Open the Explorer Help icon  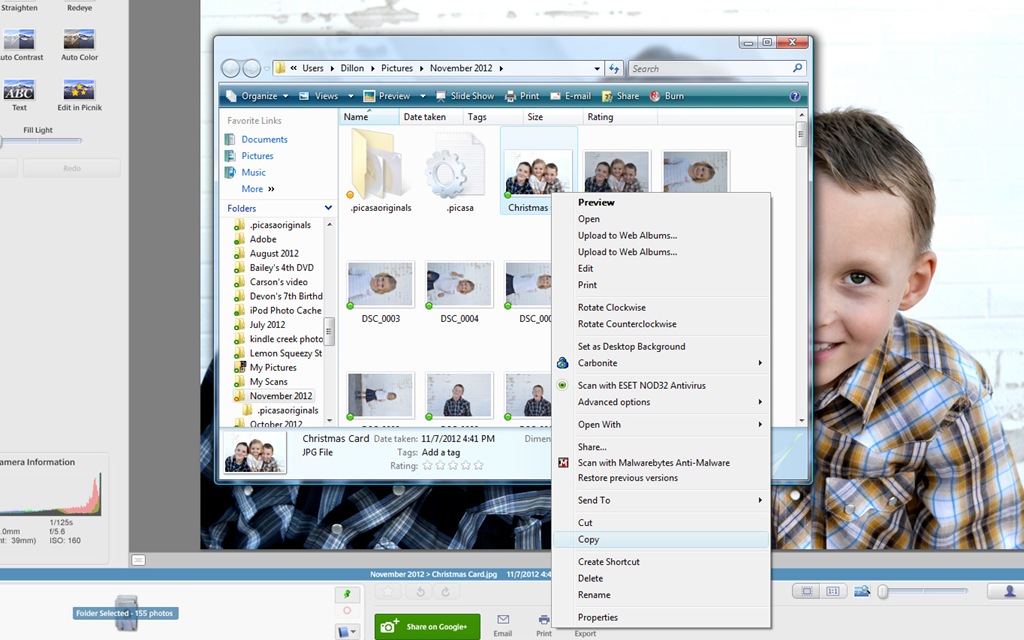point(795,96)
